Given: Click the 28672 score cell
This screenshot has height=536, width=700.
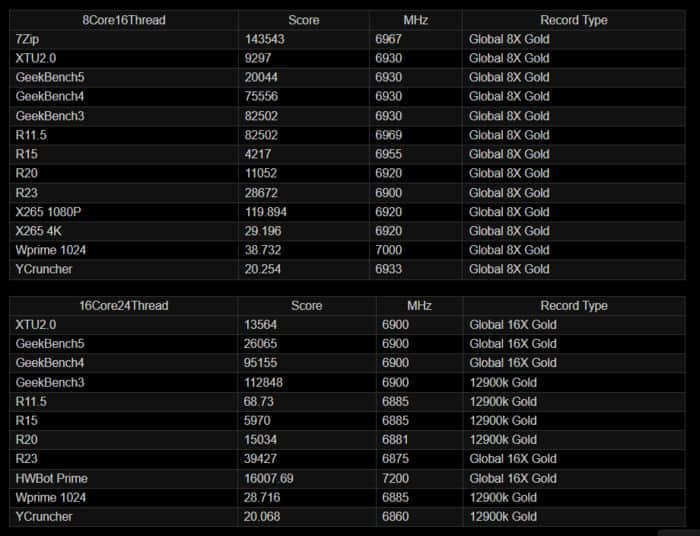Looking at the screenshot, I should tap(261, 193).
